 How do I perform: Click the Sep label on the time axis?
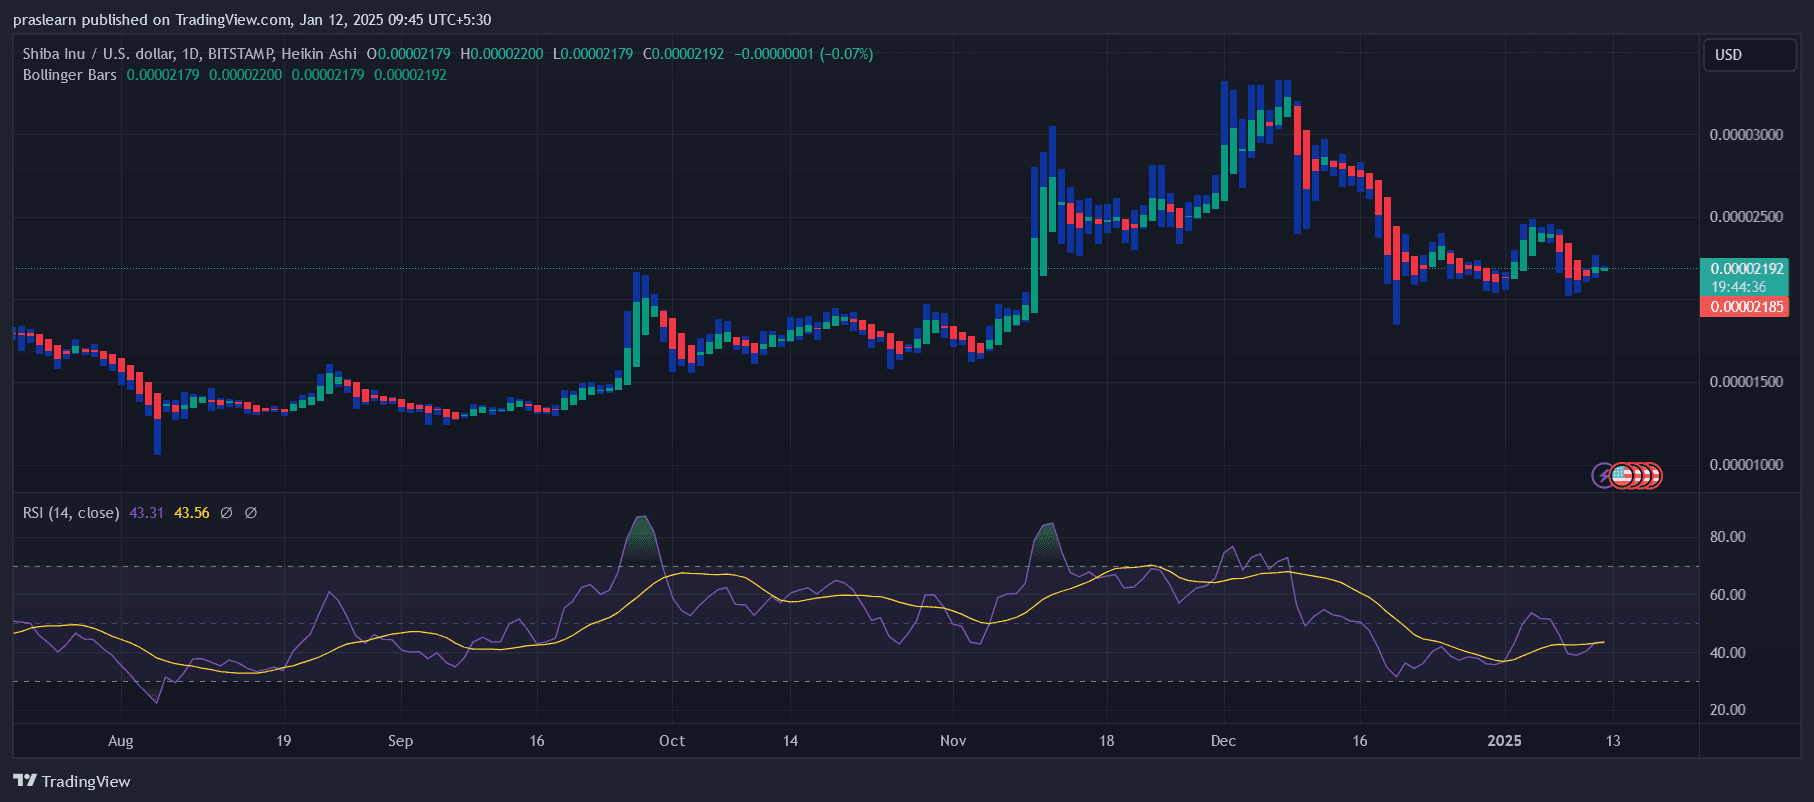click(400, 741)
